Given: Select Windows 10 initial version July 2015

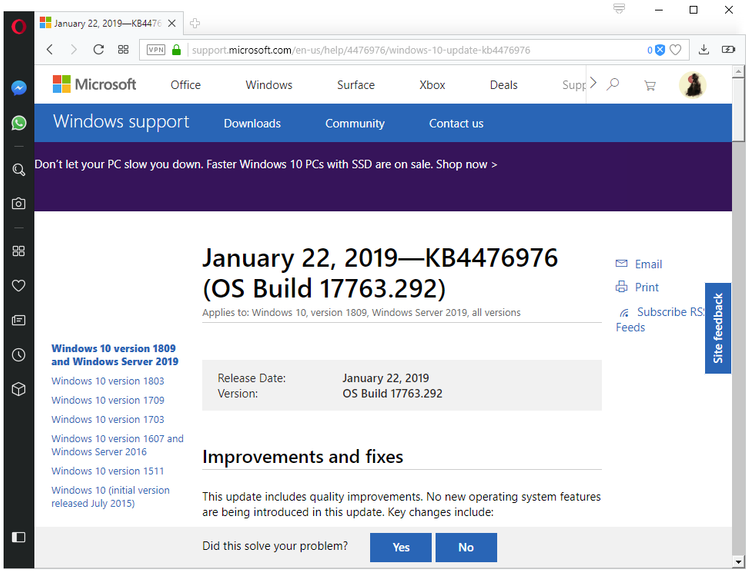Looking at the screenshot, I should (x=110, y=497).
